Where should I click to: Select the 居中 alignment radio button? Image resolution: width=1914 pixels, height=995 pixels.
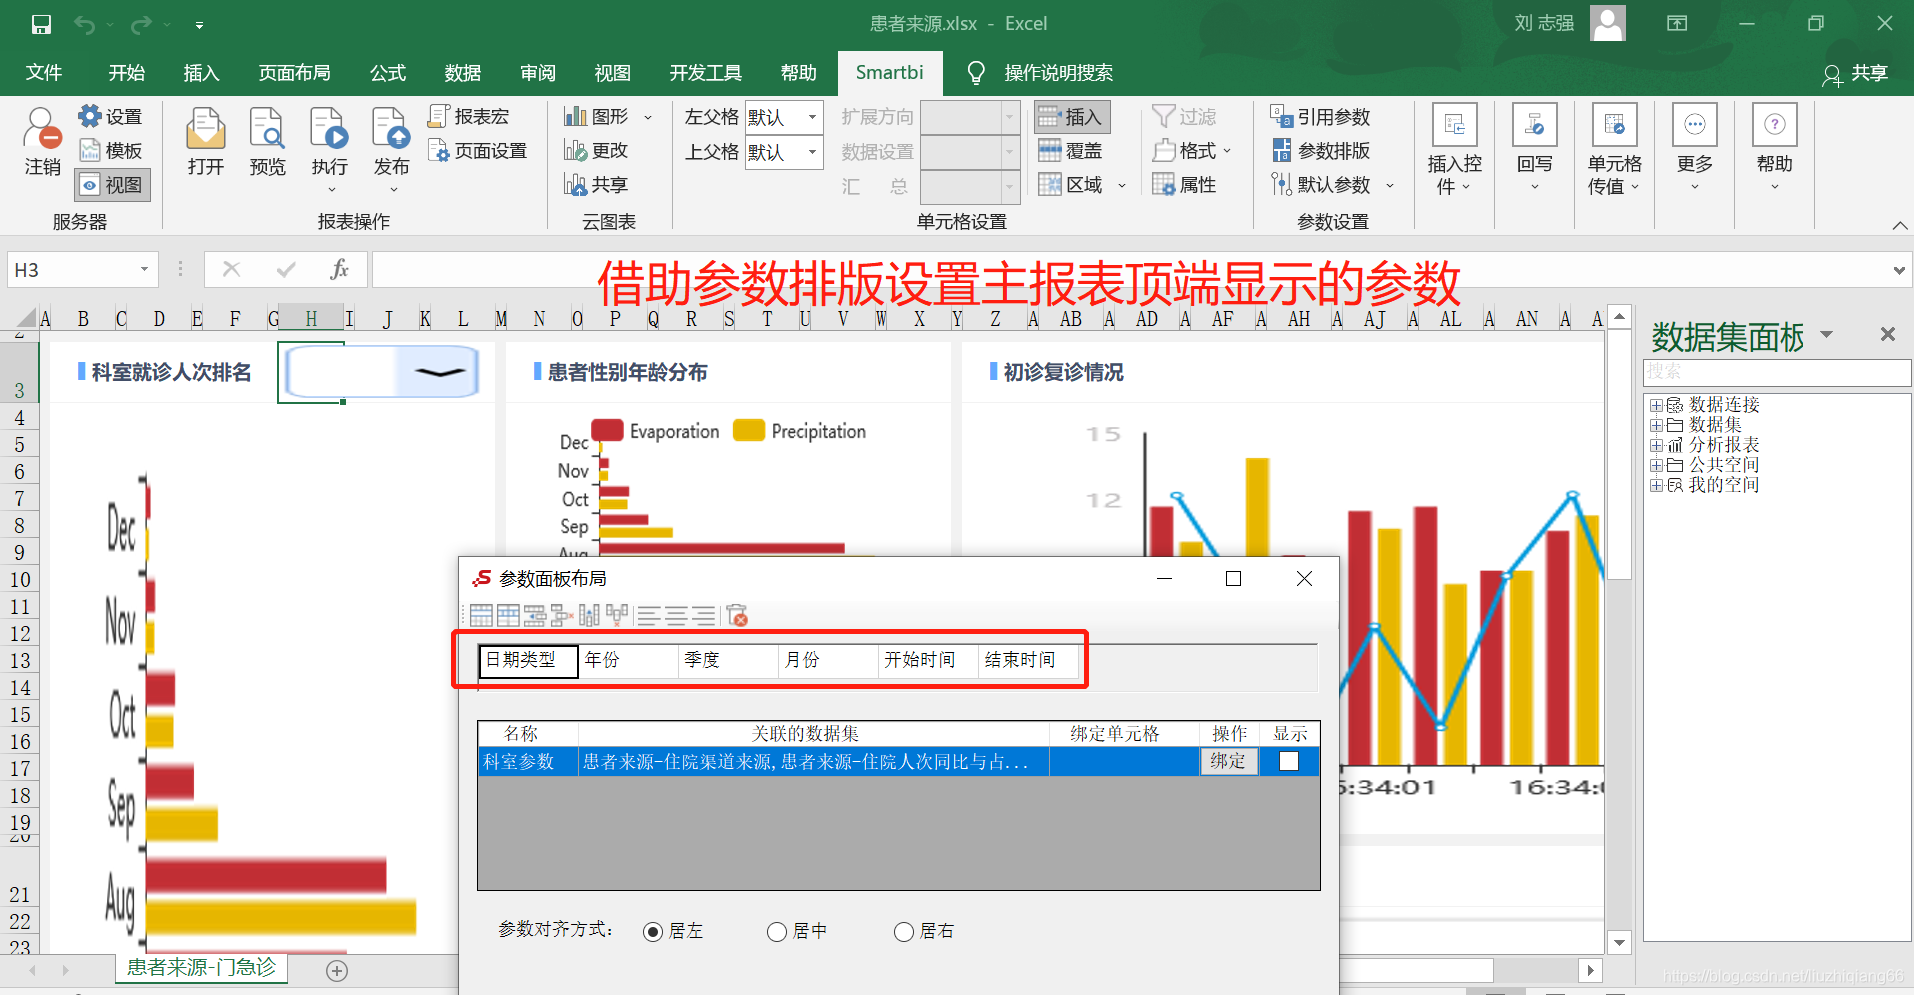coord(777,932)
